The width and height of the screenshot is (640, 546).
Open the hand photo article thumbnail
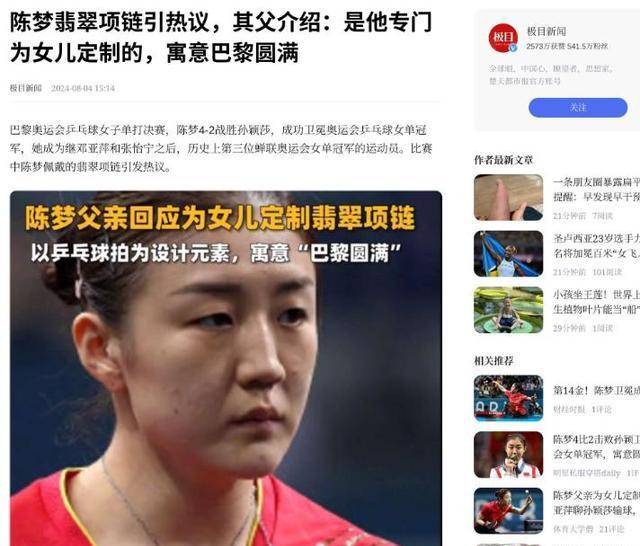pos(508,198)
